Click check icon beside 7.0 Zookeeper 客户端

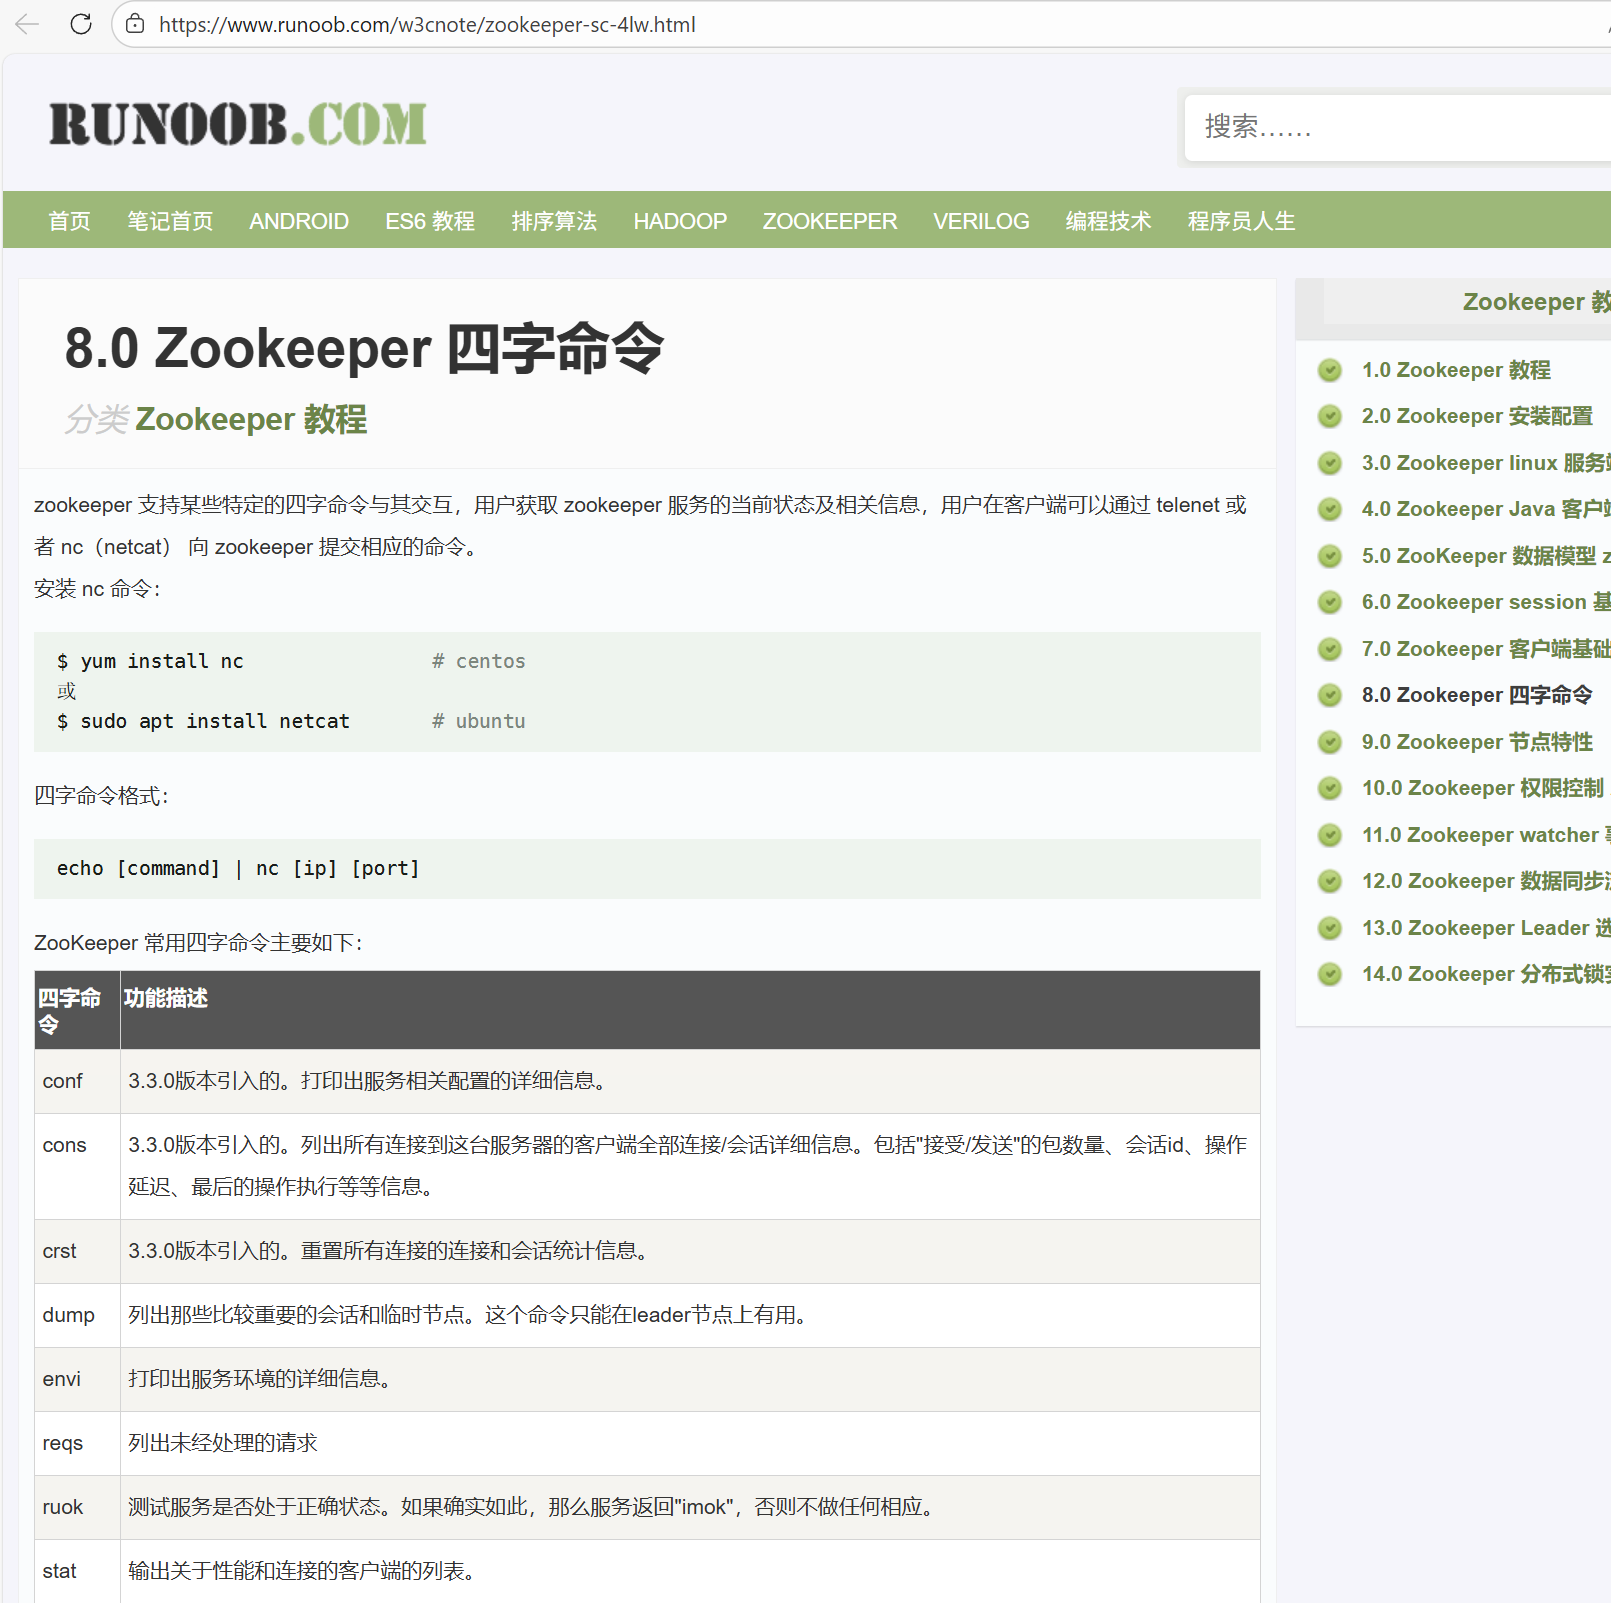(x=1330, y=649)
